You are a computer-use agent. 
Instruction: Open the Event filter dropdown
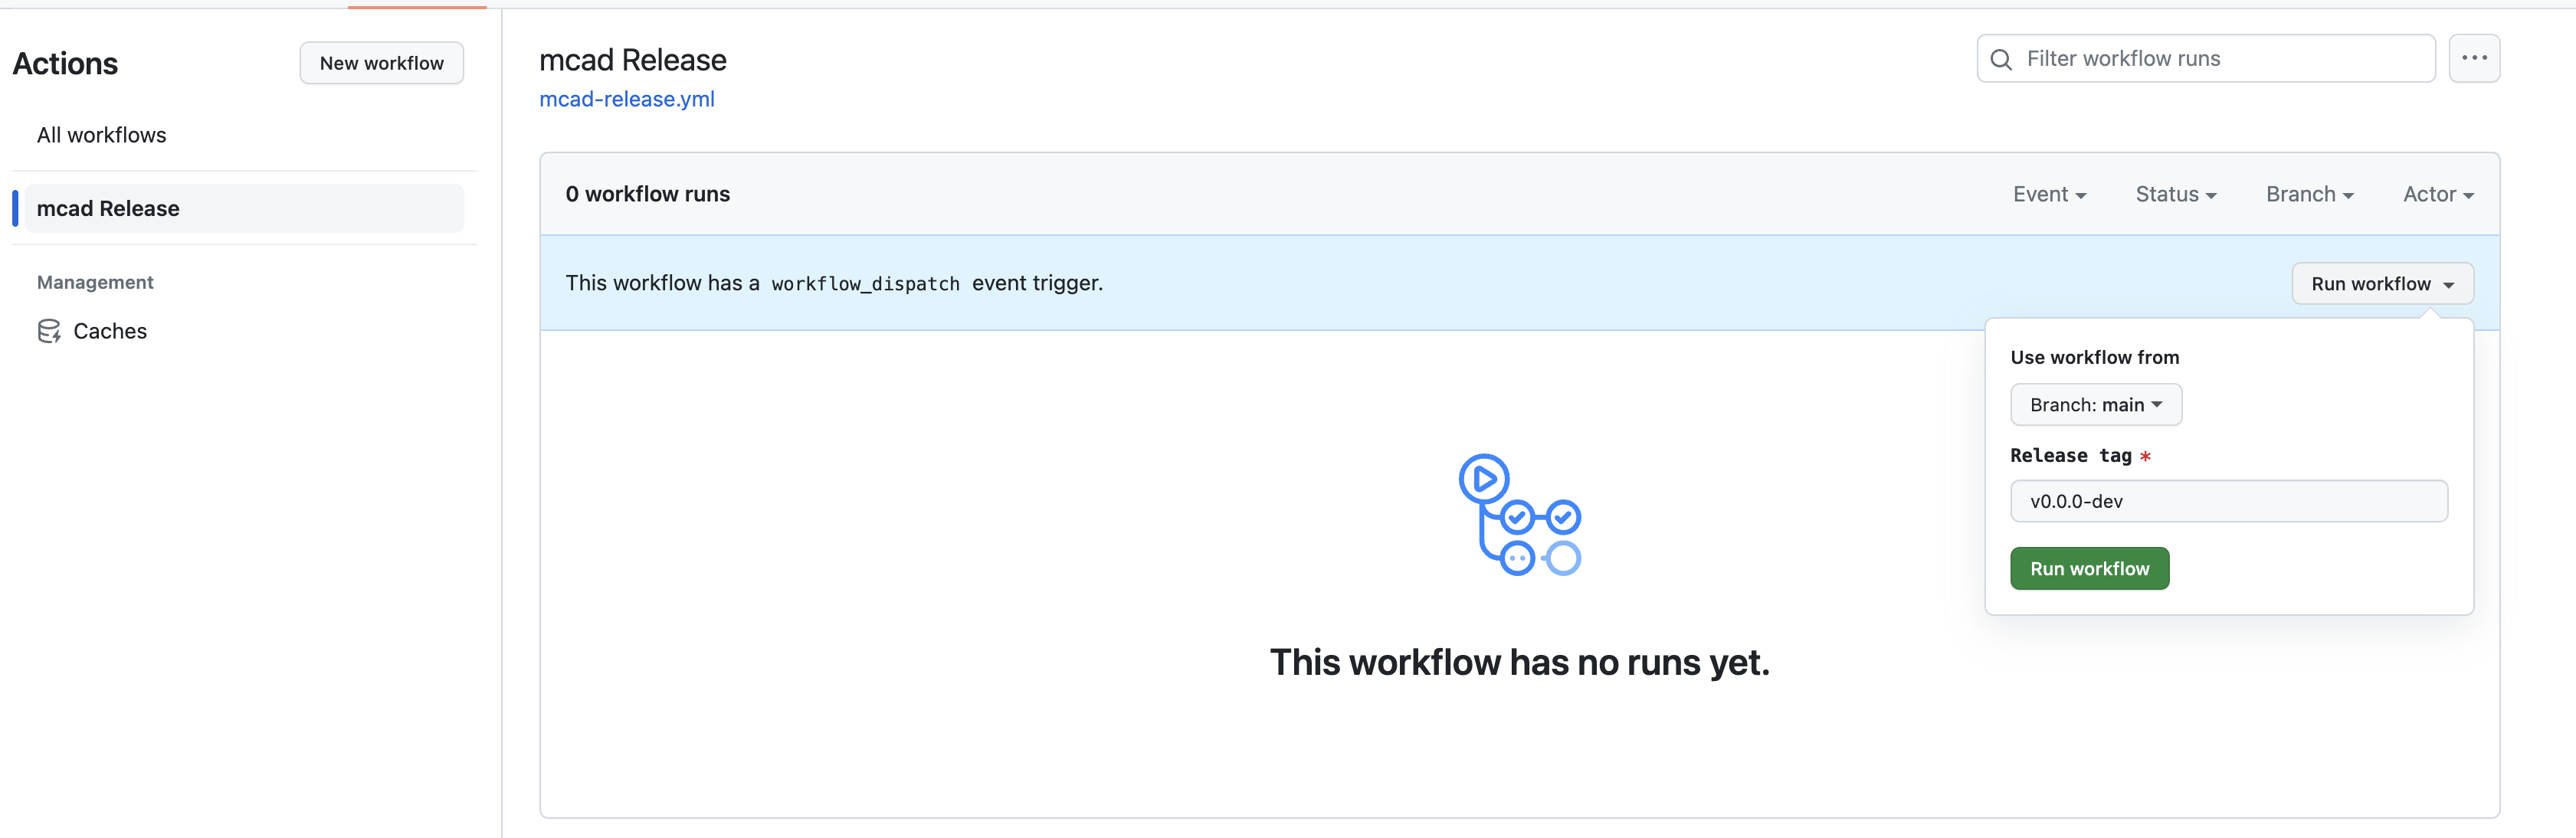coord(2049,194)
